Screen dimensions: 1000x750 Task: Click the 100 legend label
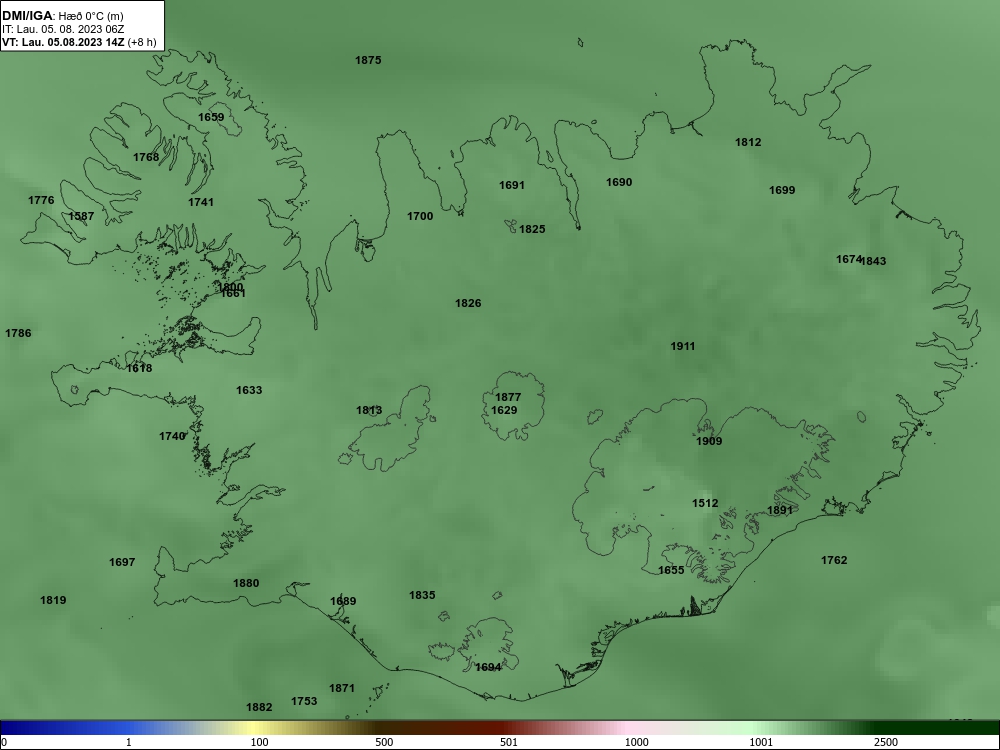[259, 742]
